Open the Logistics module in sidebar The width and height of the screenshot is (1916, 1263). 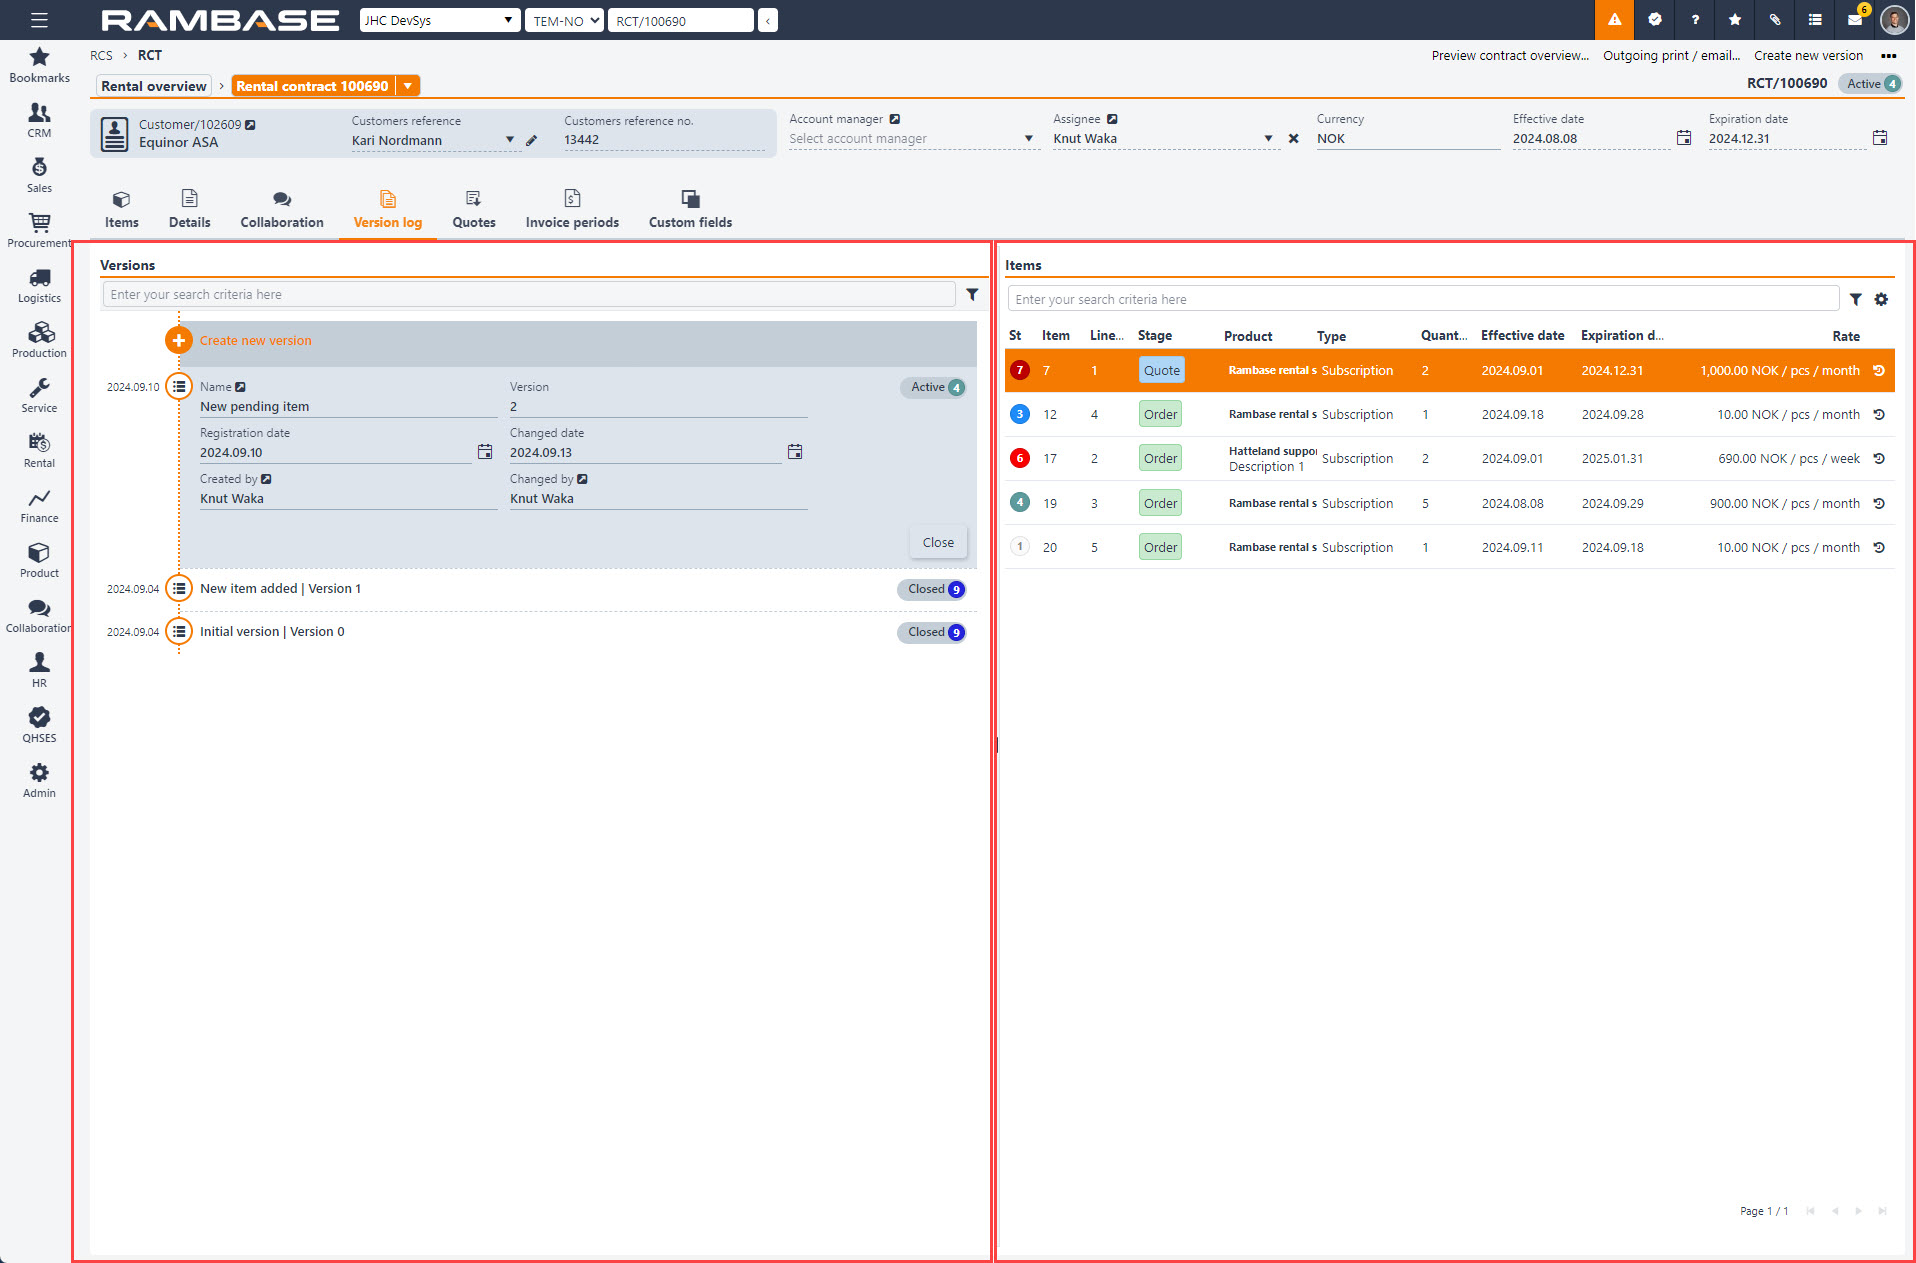tap(39, 285)
